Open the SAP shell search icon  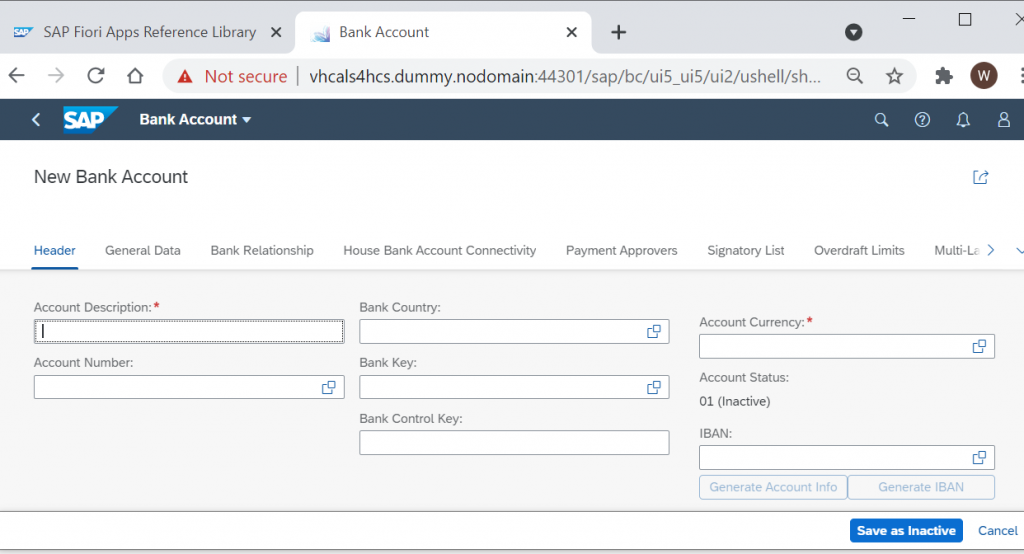pos(881,120)
